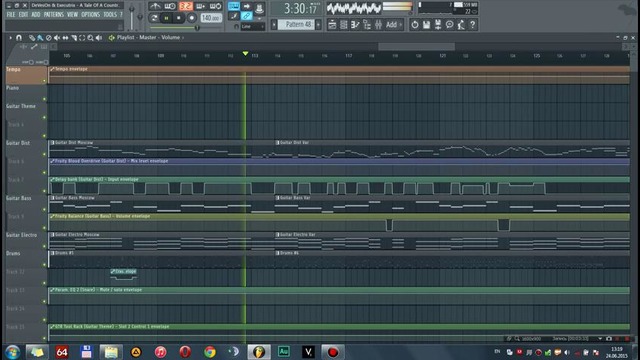Toggle overdub blend recording
The height and width of the screenshot is (360, 640).
click(x=200, y=6)
